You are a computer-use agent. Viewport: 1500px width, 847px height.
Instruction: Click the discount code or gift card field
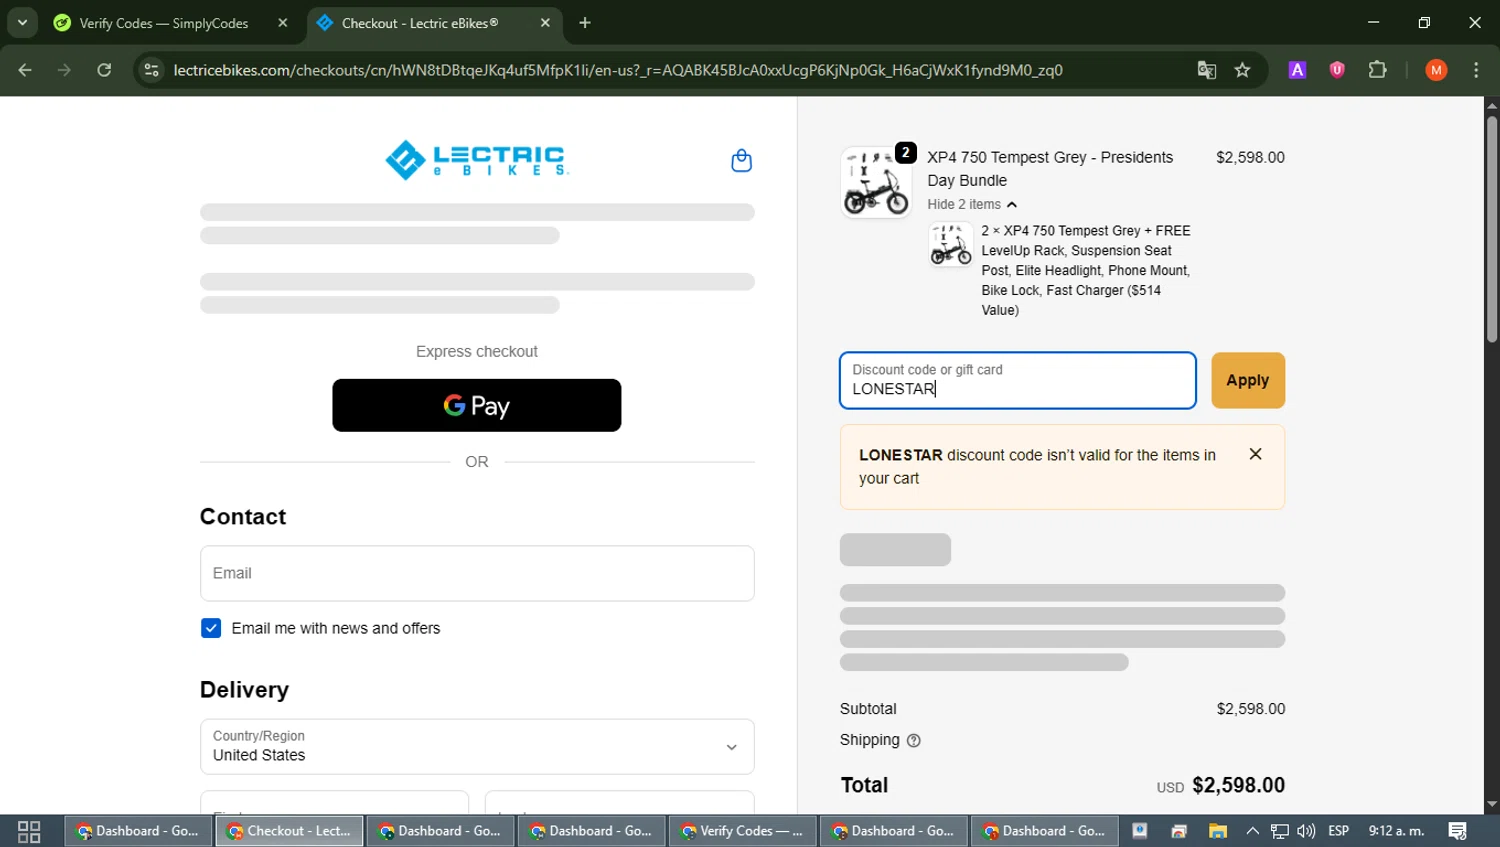[1017, 380]
